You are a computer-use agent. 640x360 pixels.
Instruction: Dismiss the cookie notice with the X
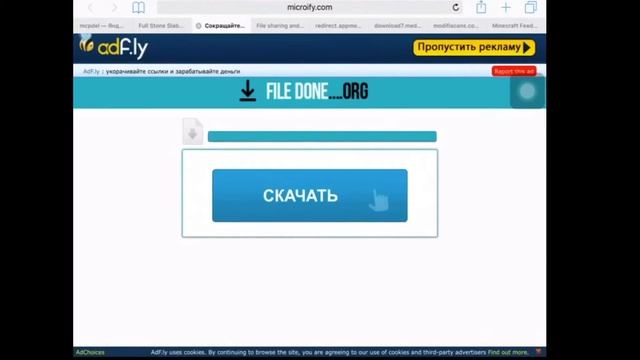tap(538, 352)
